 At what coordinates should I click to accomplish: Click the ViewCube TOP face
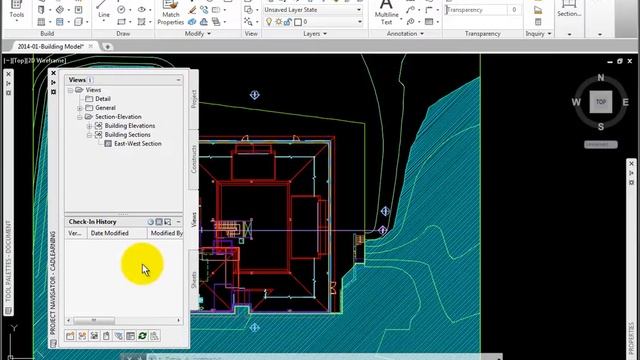coord(601,102)
